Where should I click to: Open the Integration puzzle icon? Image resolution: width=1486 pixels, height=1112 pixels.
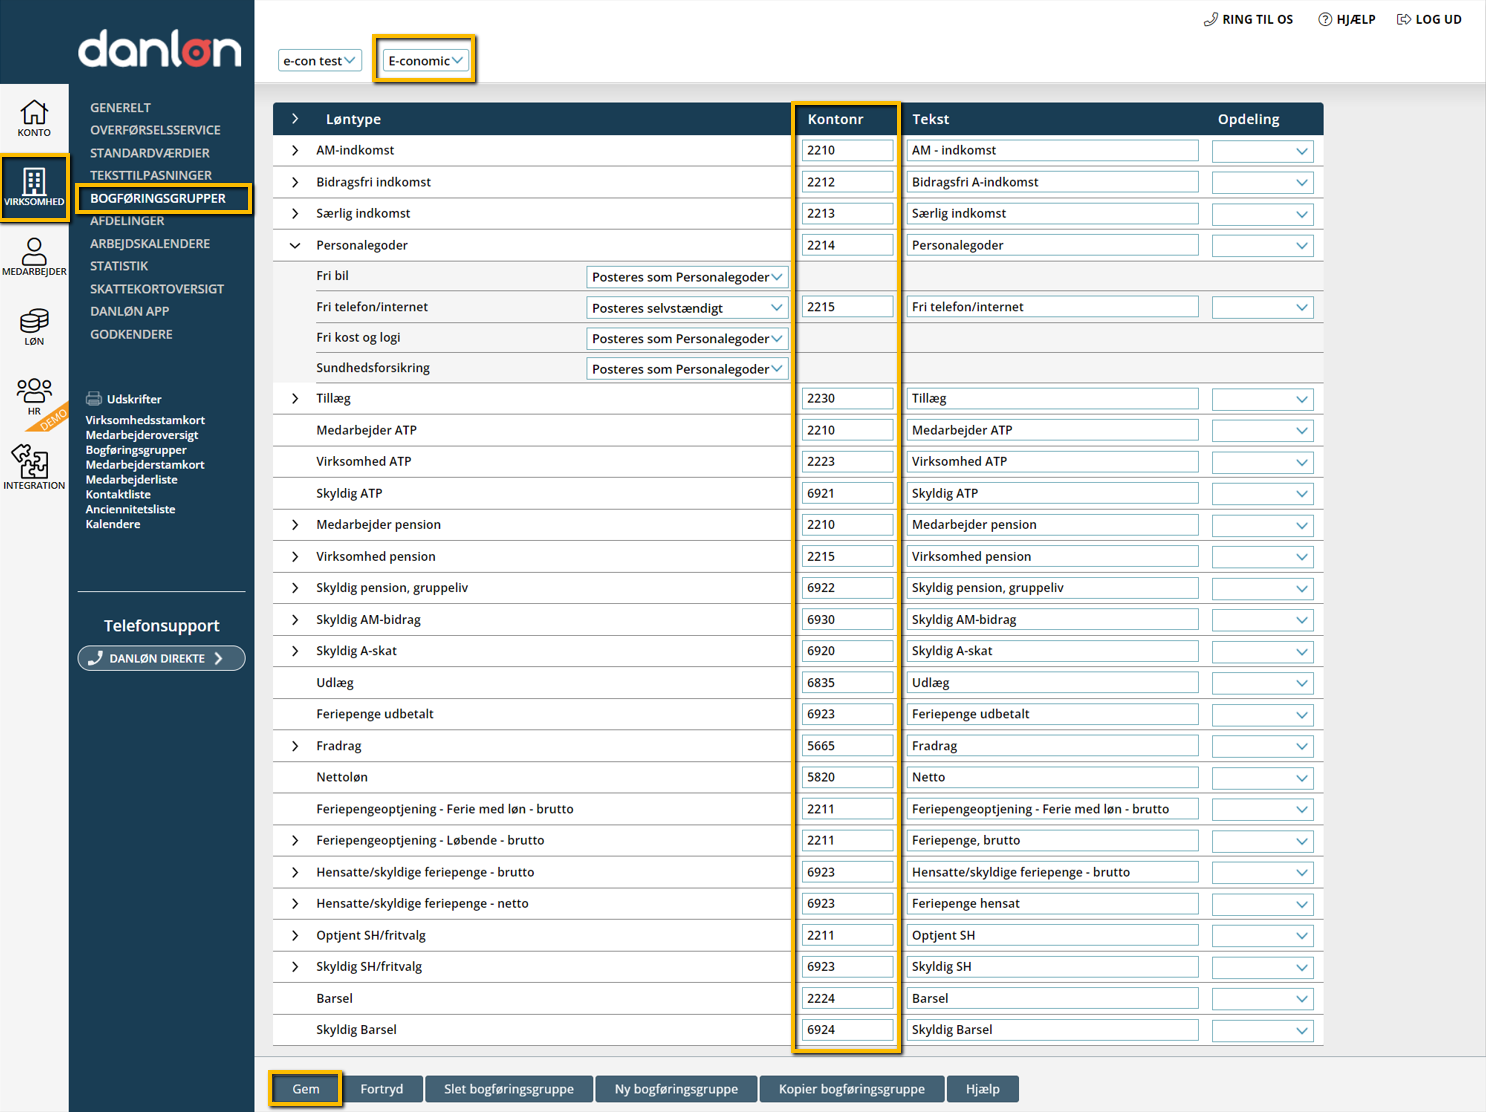tap(32, 464)
